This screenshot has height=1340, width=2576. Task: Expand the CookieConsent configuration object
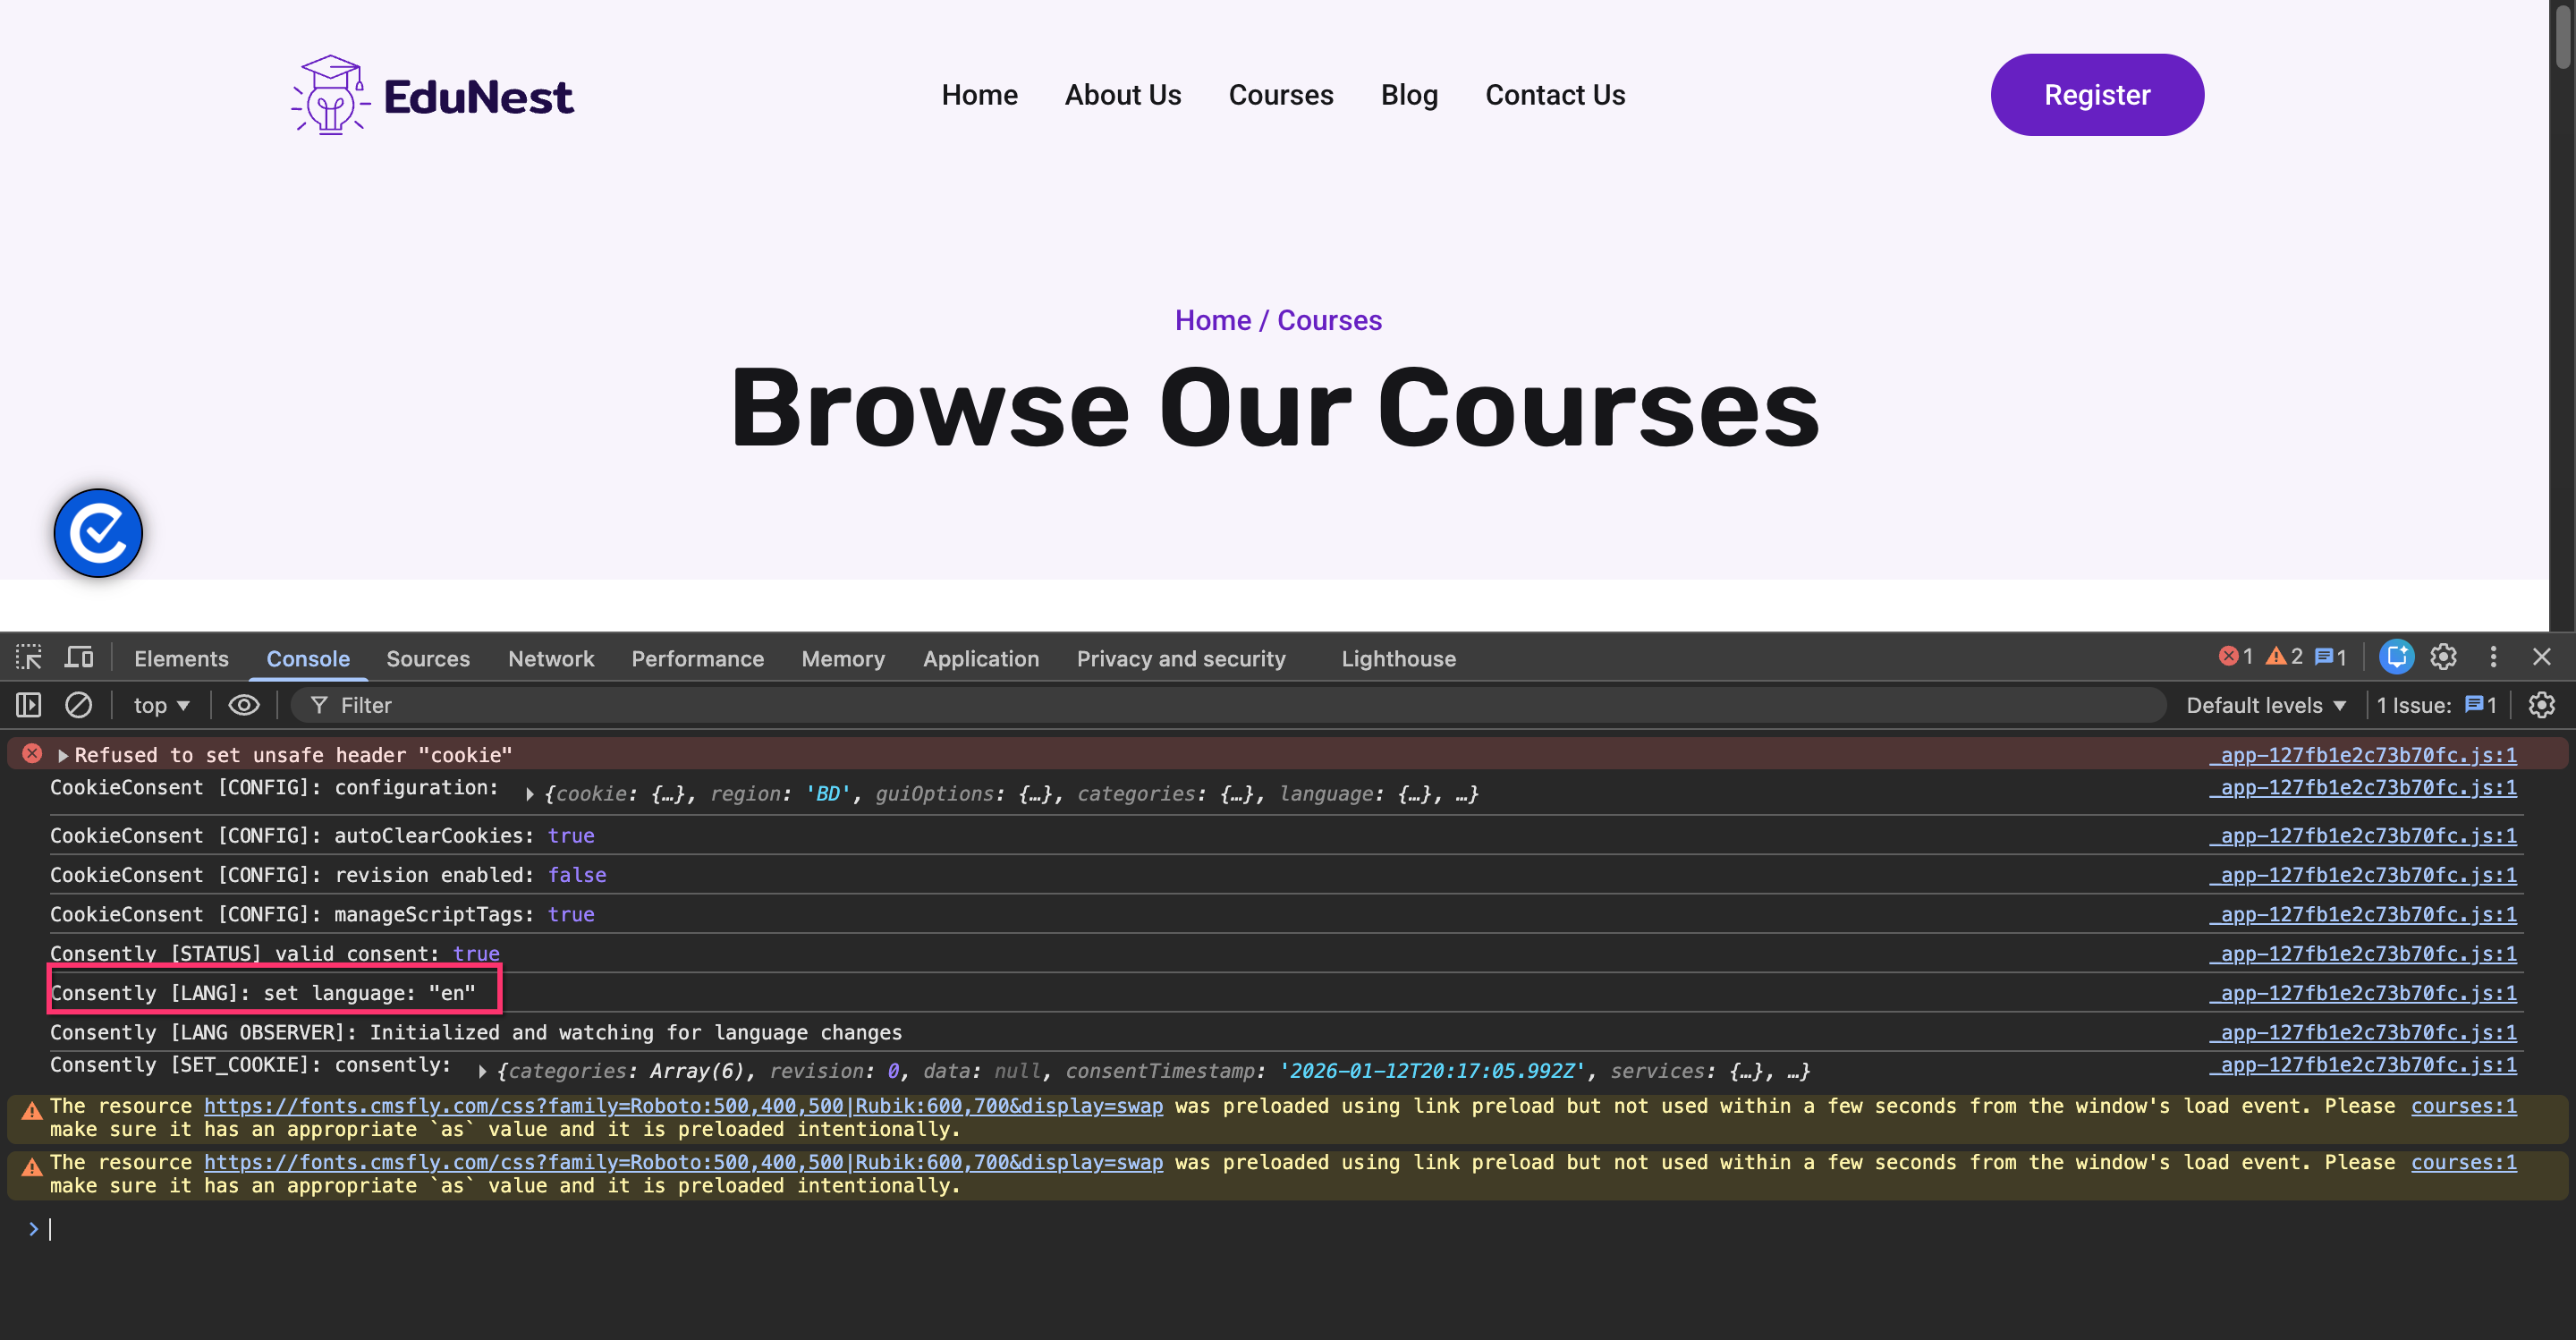529,794
